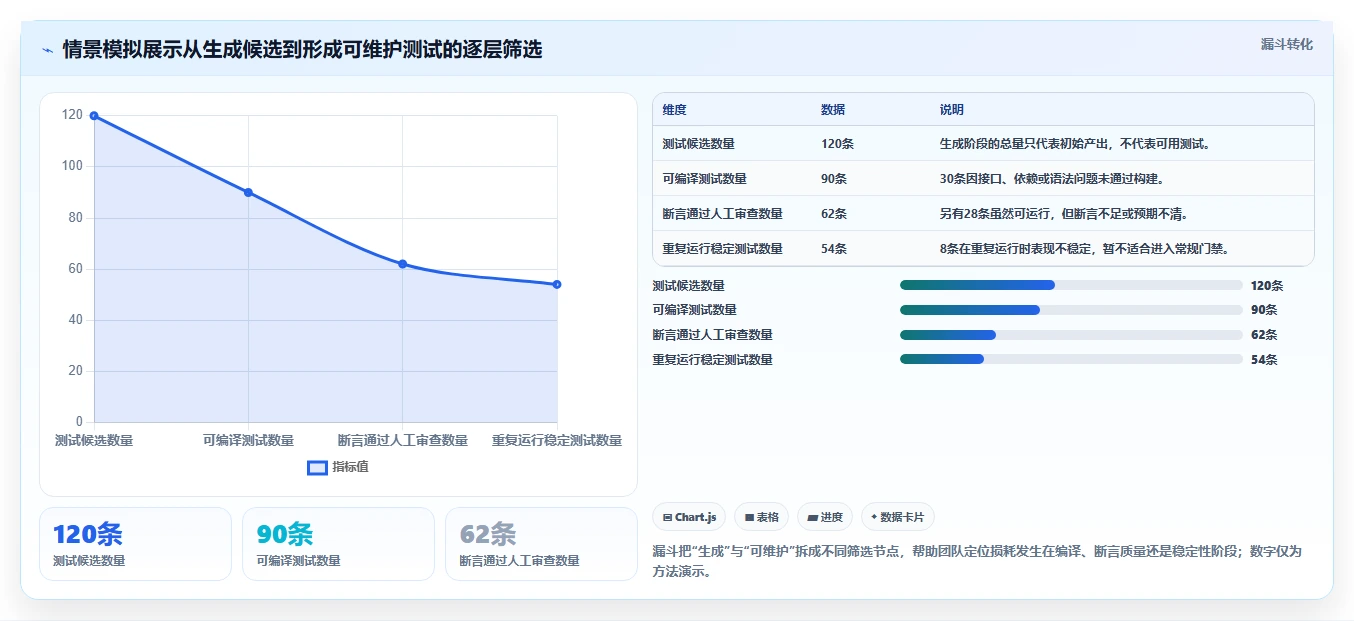This screenshot has height=621, width=1354.
Task: Click the 可编译测试数量 progress bar label
Action: (694, 310)
